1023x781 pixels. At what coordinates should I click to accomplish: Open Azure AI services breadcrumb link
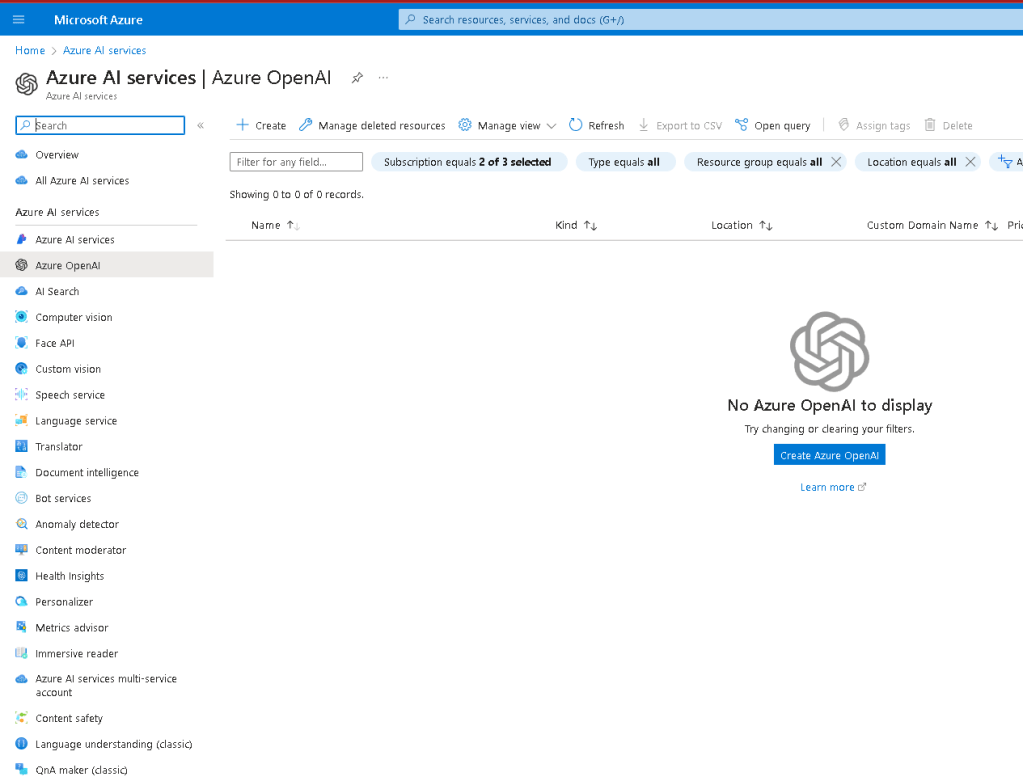[104, 50]
